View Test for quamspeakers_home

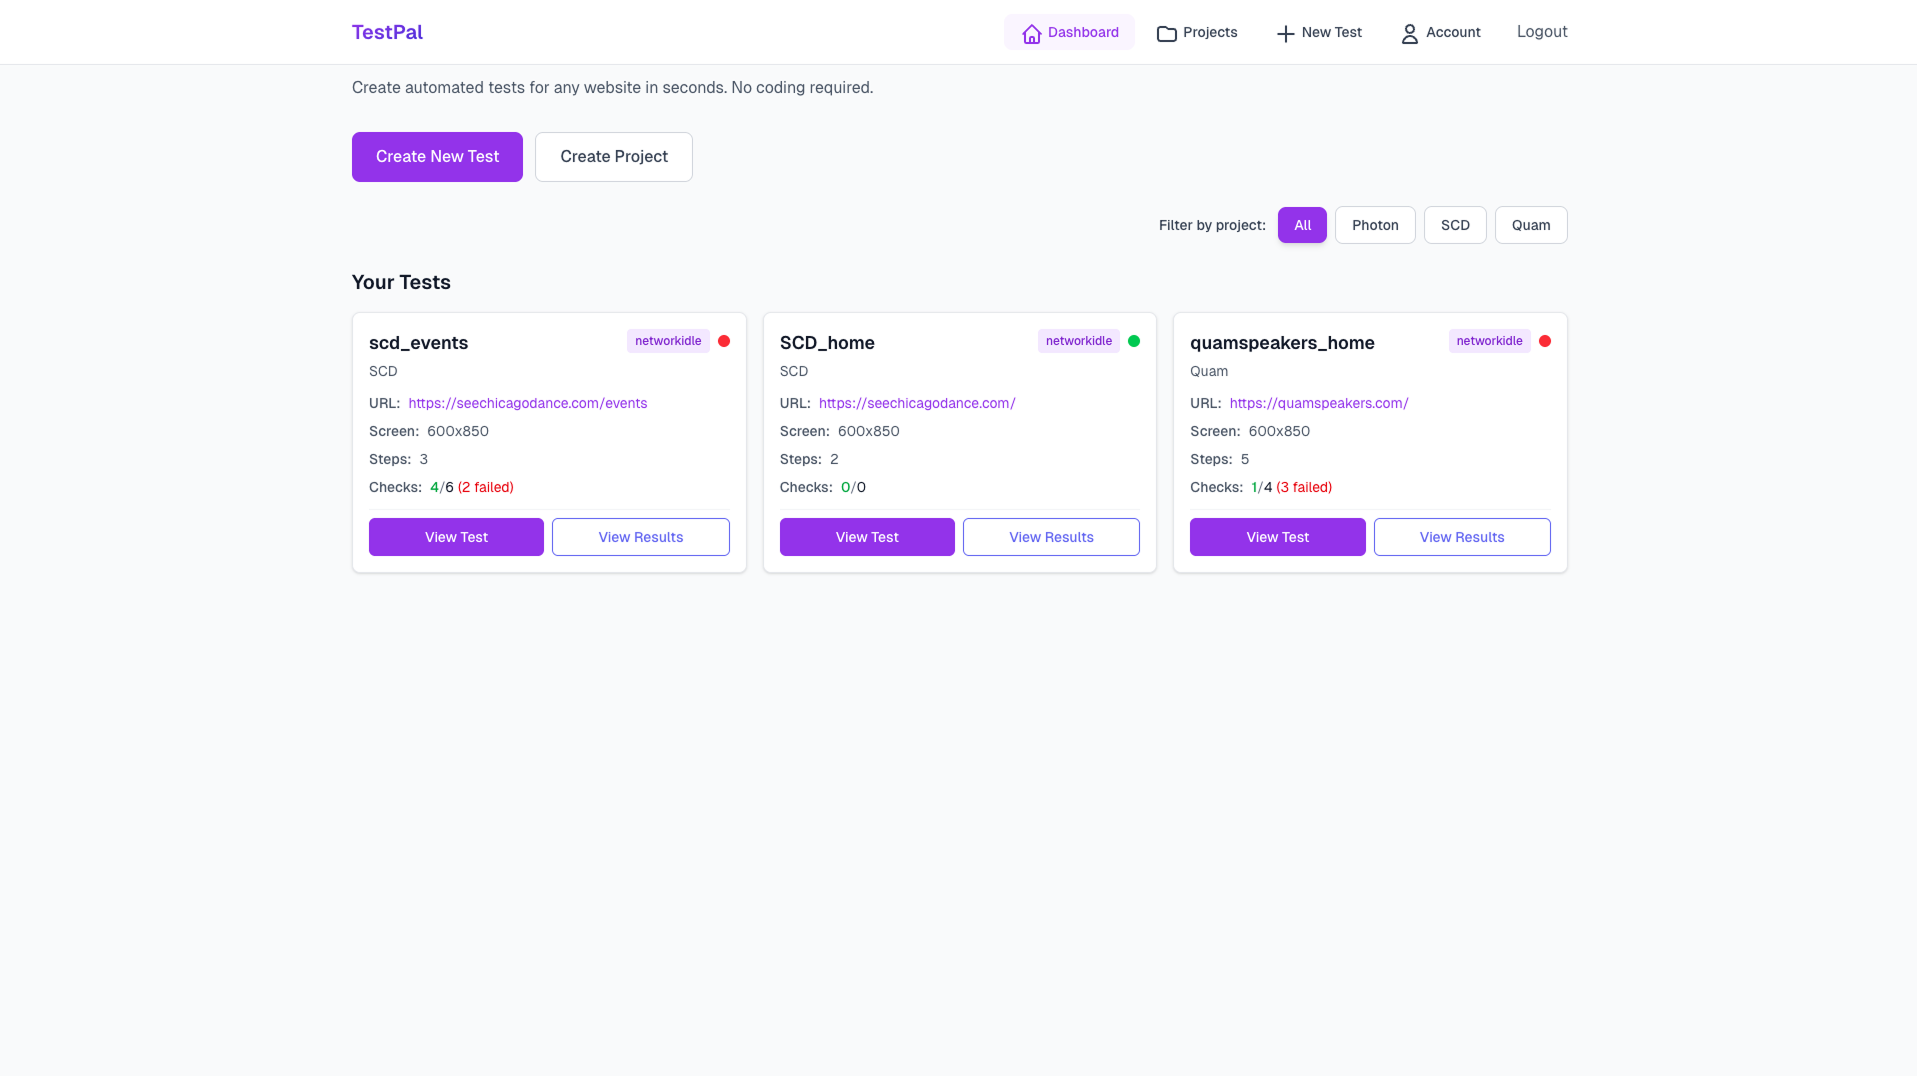(1277, 537)
